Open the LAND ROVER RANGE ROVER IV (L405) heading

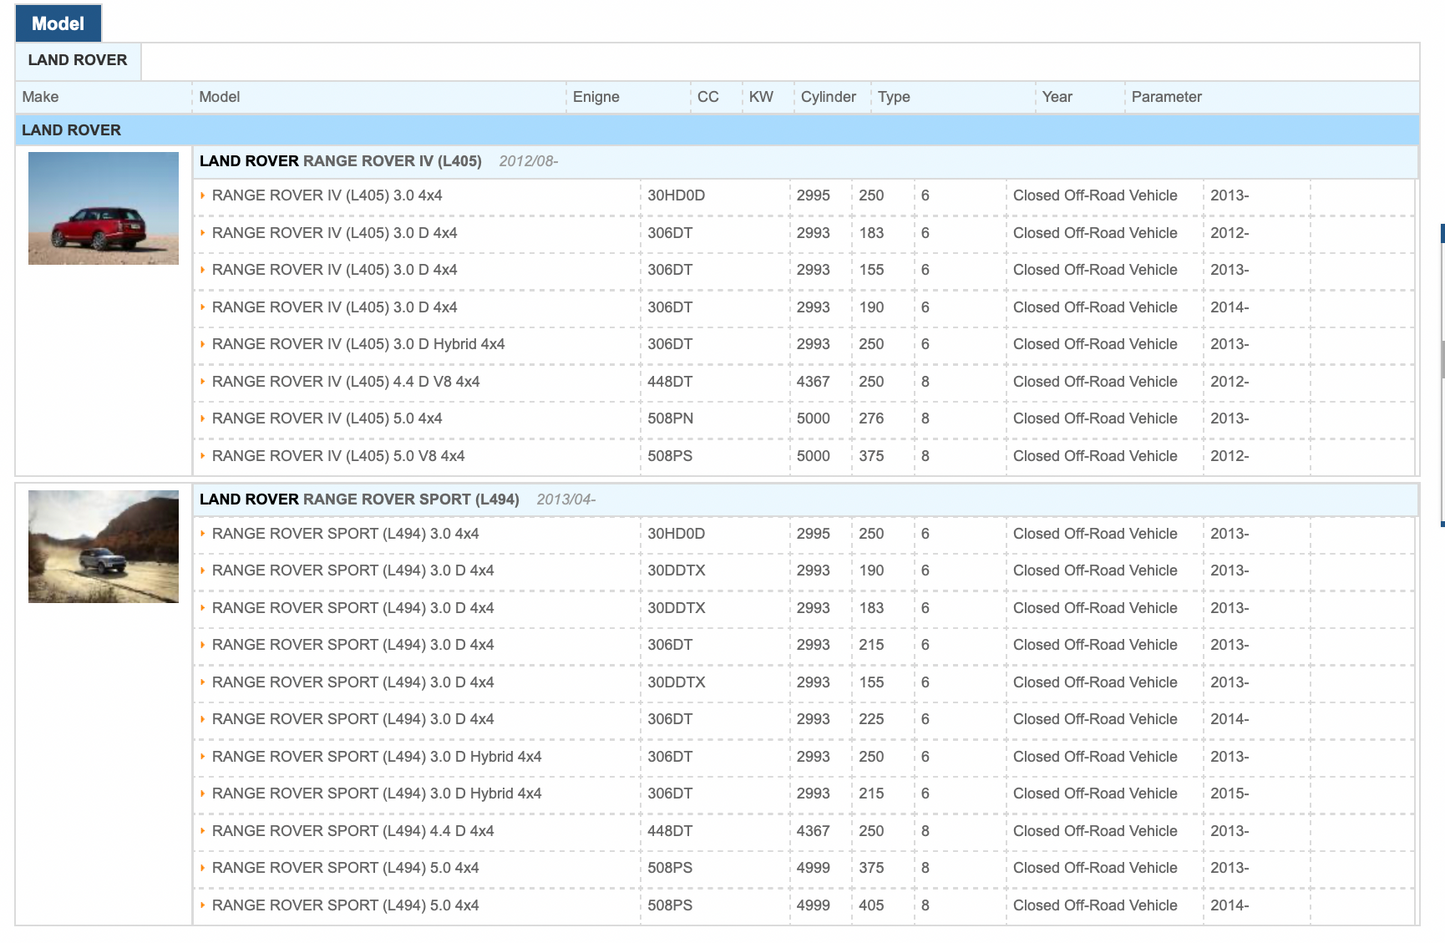[x=340, y=161]
